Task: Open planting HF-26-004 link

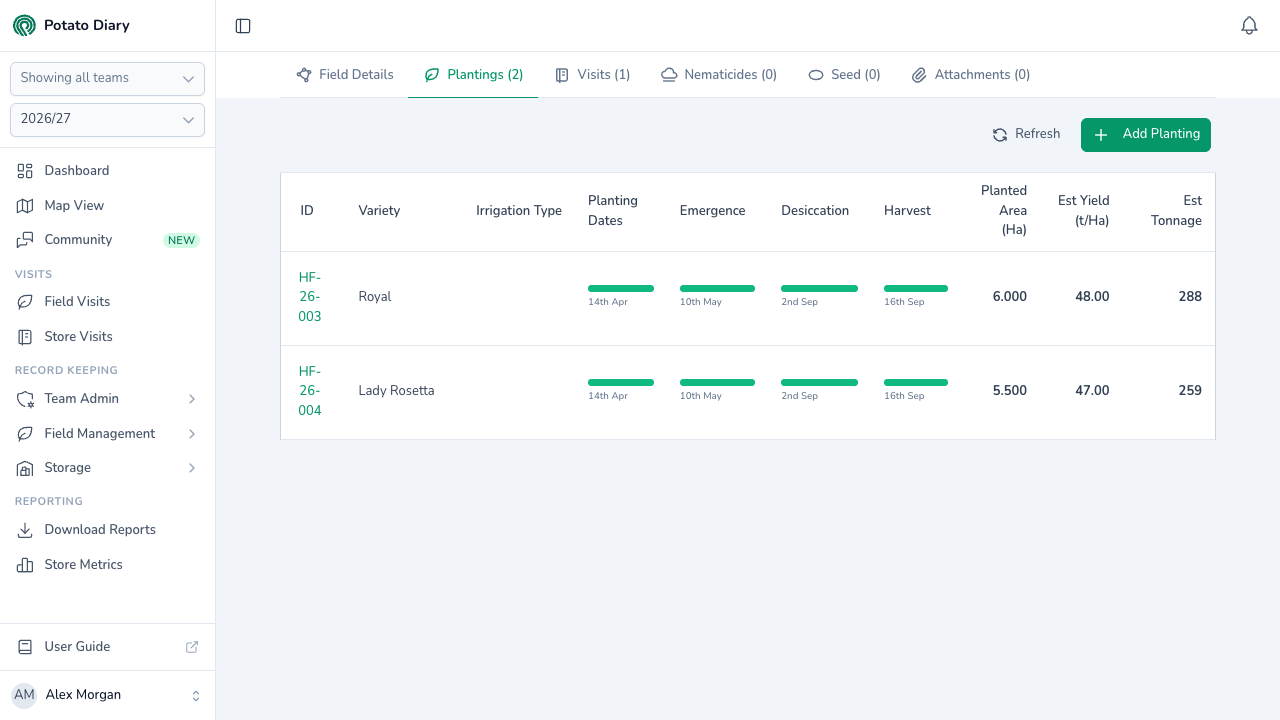Action: tap(310, 391)
